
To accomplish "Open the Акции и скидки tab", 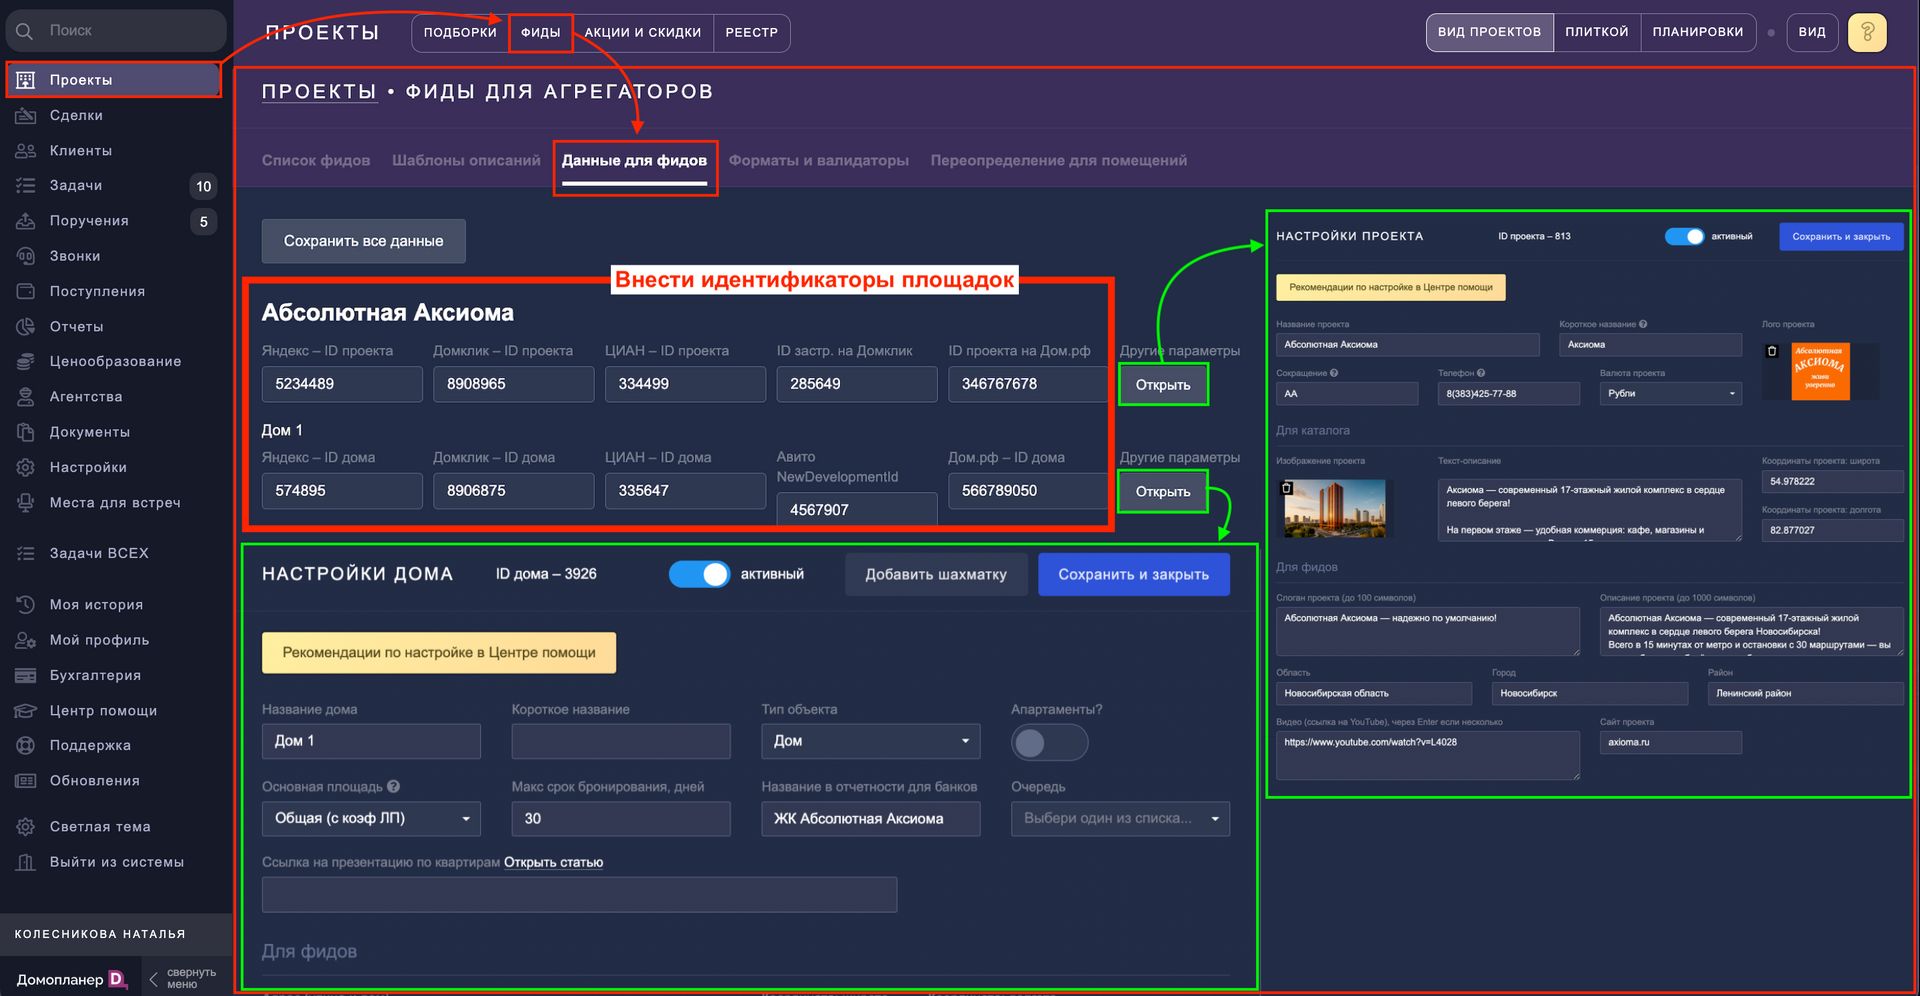I will click(x=642, y=32).
